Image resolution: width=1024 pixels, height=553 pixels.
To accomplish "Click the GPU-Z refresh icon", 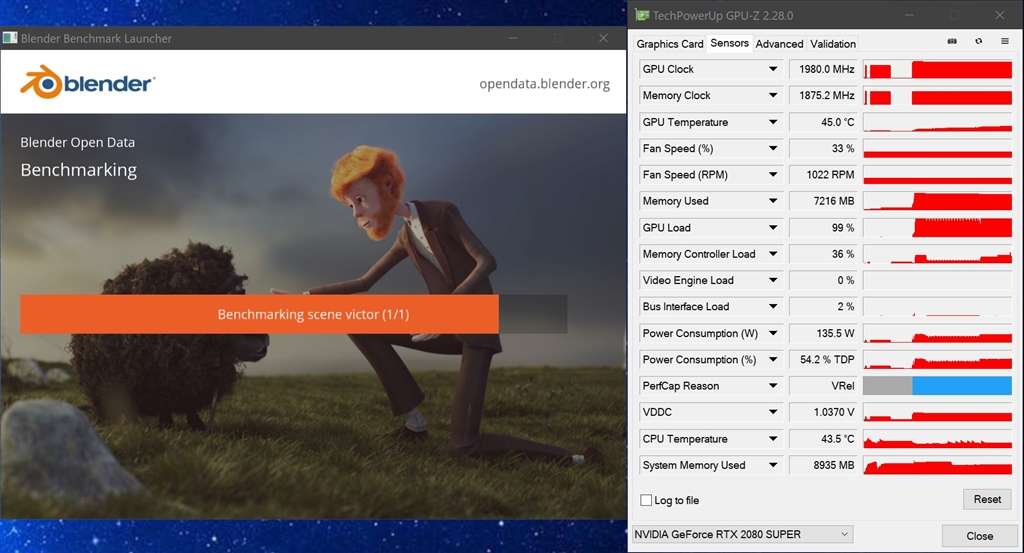I will coord(978,41).
